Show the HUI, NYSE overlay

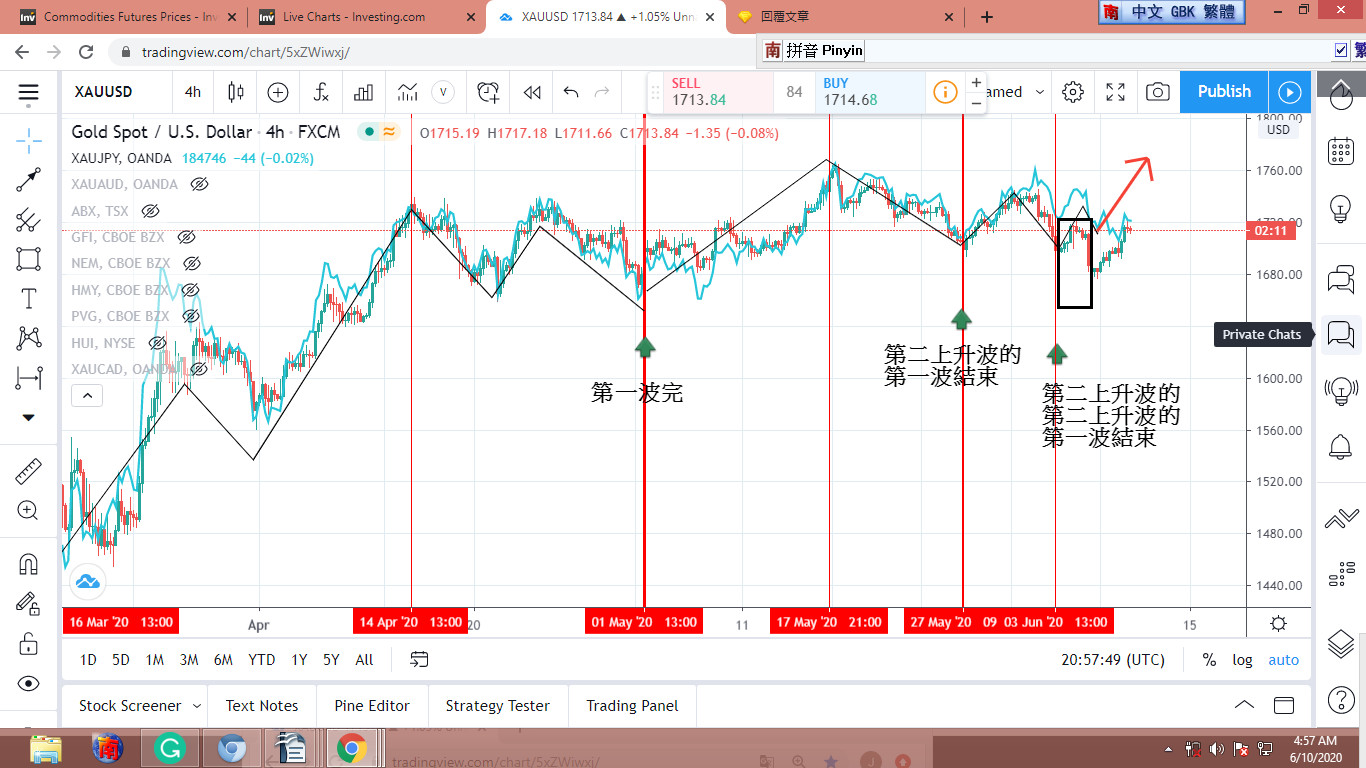pyautogui.click(x=156, y=343)
